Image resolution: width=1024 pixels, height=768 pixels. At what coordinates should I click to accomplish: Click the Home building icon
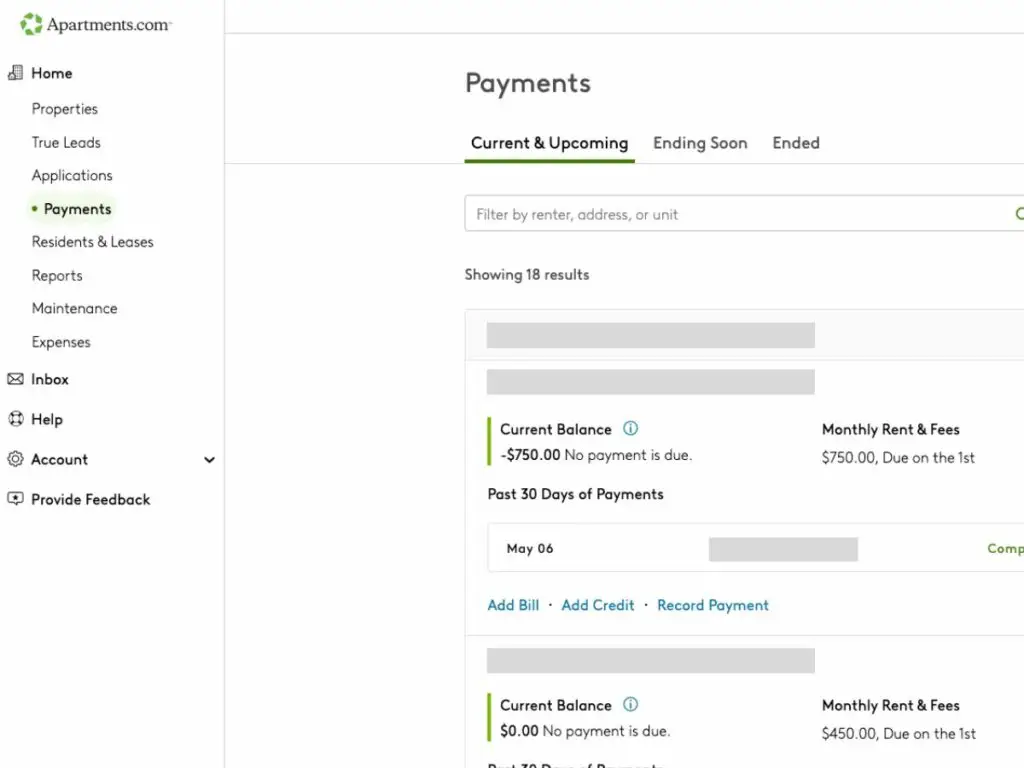15,72
